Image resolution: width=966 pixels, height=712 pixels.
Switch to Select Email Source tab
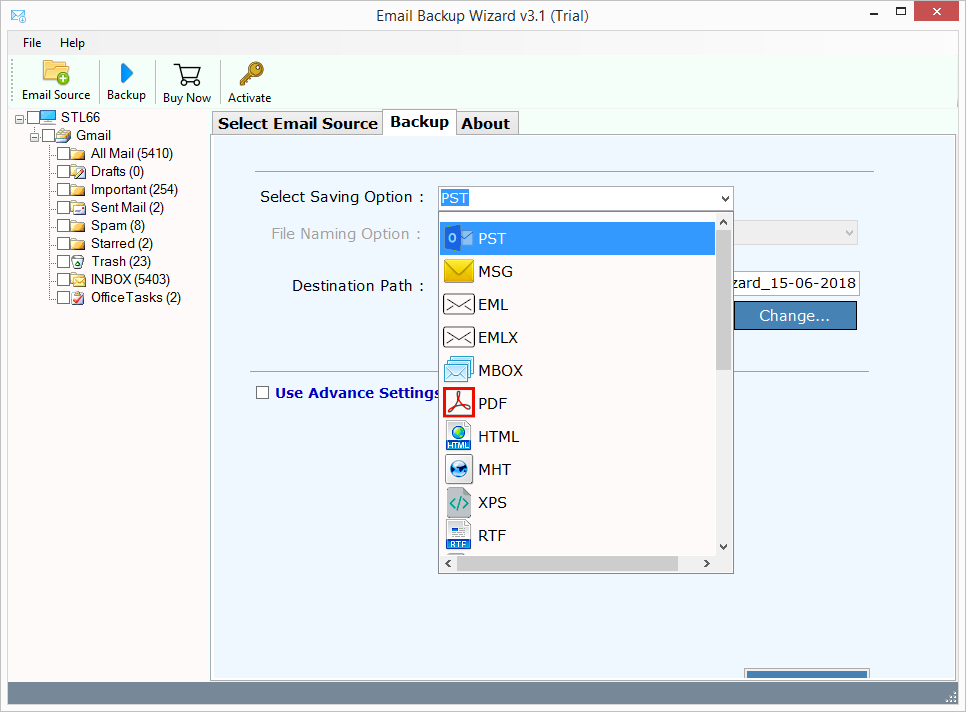pyautogui.click(x=298, y=123)
